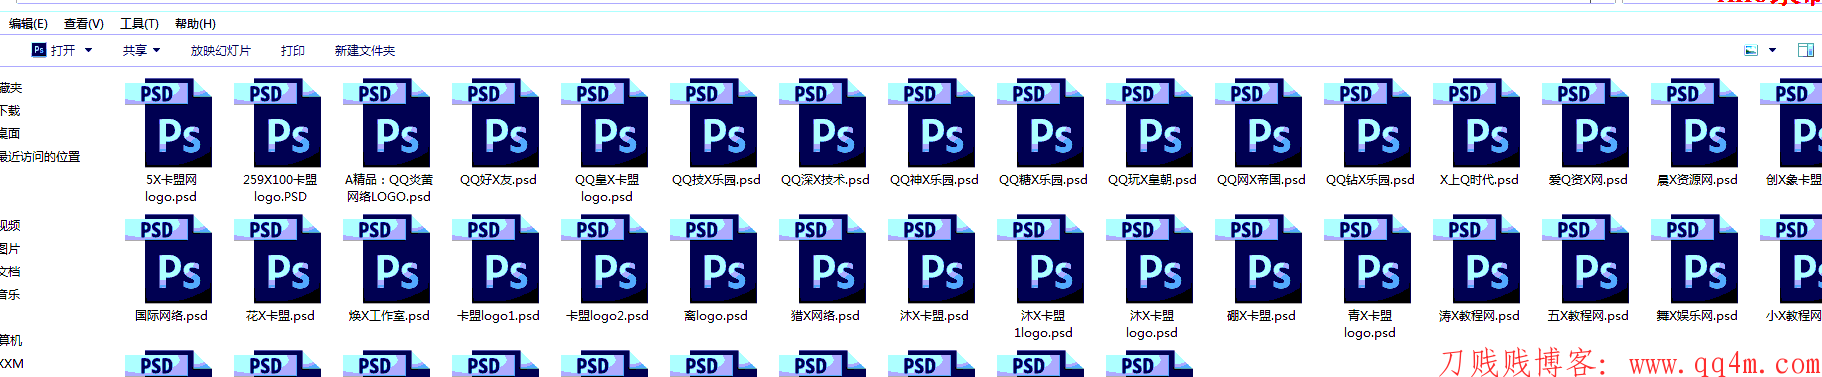Select the 桌面 sidebar item
1822x377 pixels.
(10, 134)
